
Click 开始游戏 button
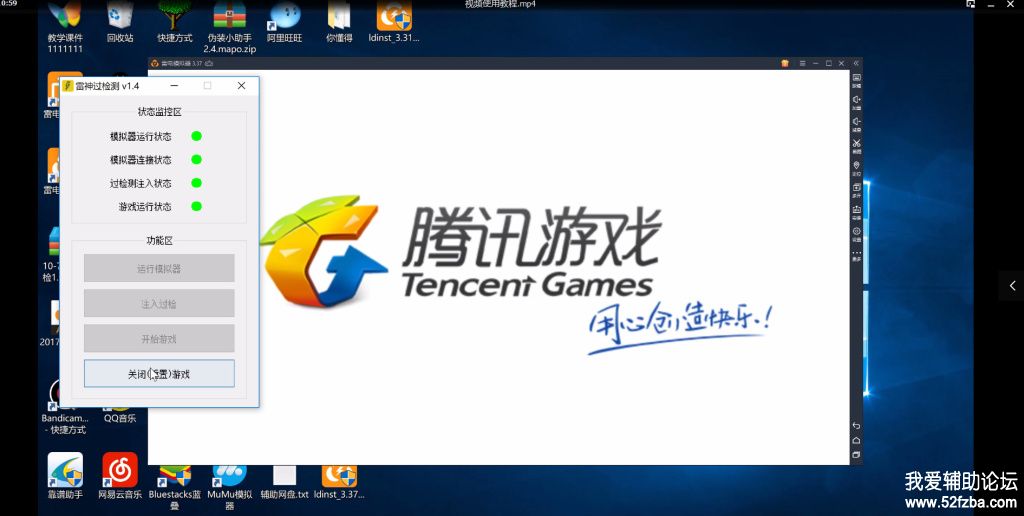(159, 339)
